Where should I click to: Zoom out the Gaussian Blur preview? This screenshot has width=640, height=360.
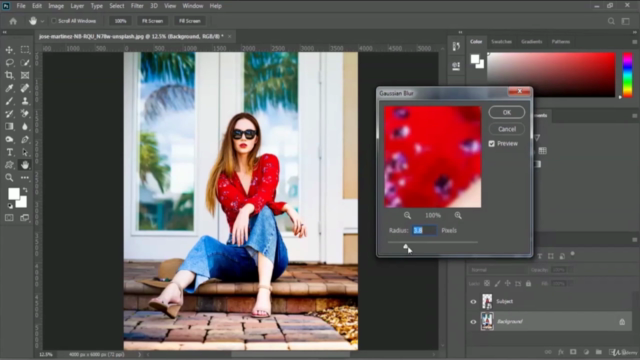pos(407,216)
